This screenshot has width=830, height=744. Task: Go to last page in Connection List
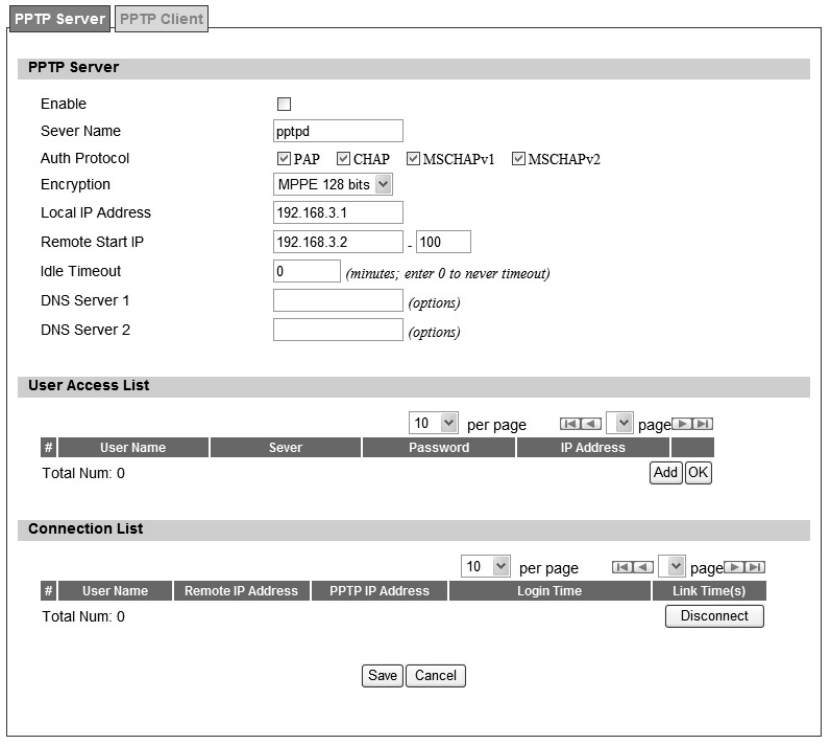pyautogui.click(x=755, y=568)
